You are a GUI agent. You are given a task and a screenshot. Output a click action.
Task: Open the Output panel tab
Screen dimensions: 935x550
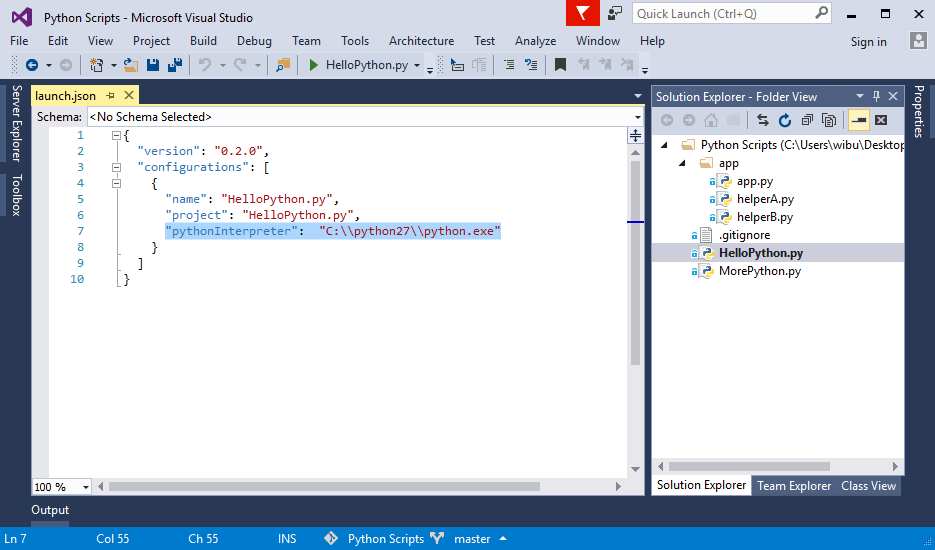coord(50,510)
